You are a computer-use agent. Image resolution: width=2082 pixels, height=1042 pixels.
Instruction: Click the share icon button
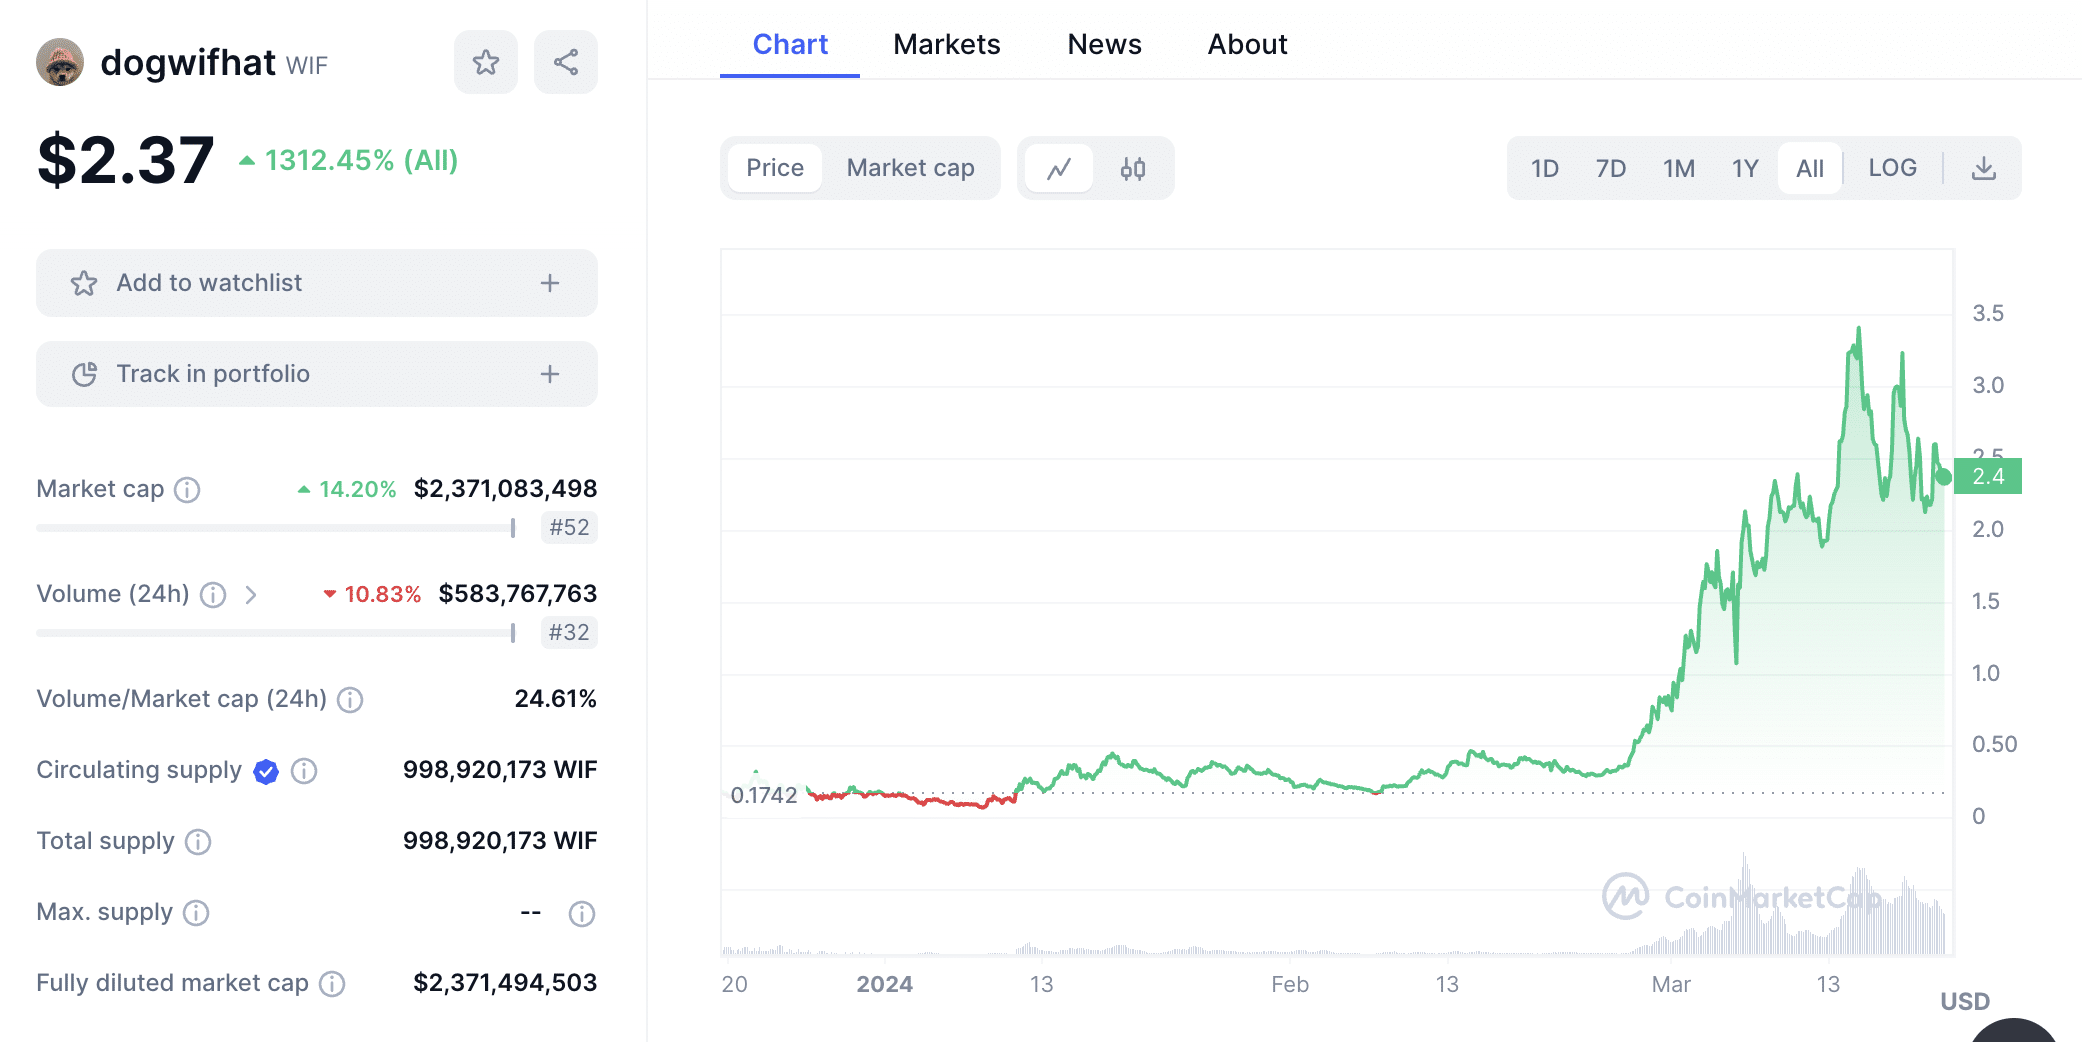[x=566, y=62]
